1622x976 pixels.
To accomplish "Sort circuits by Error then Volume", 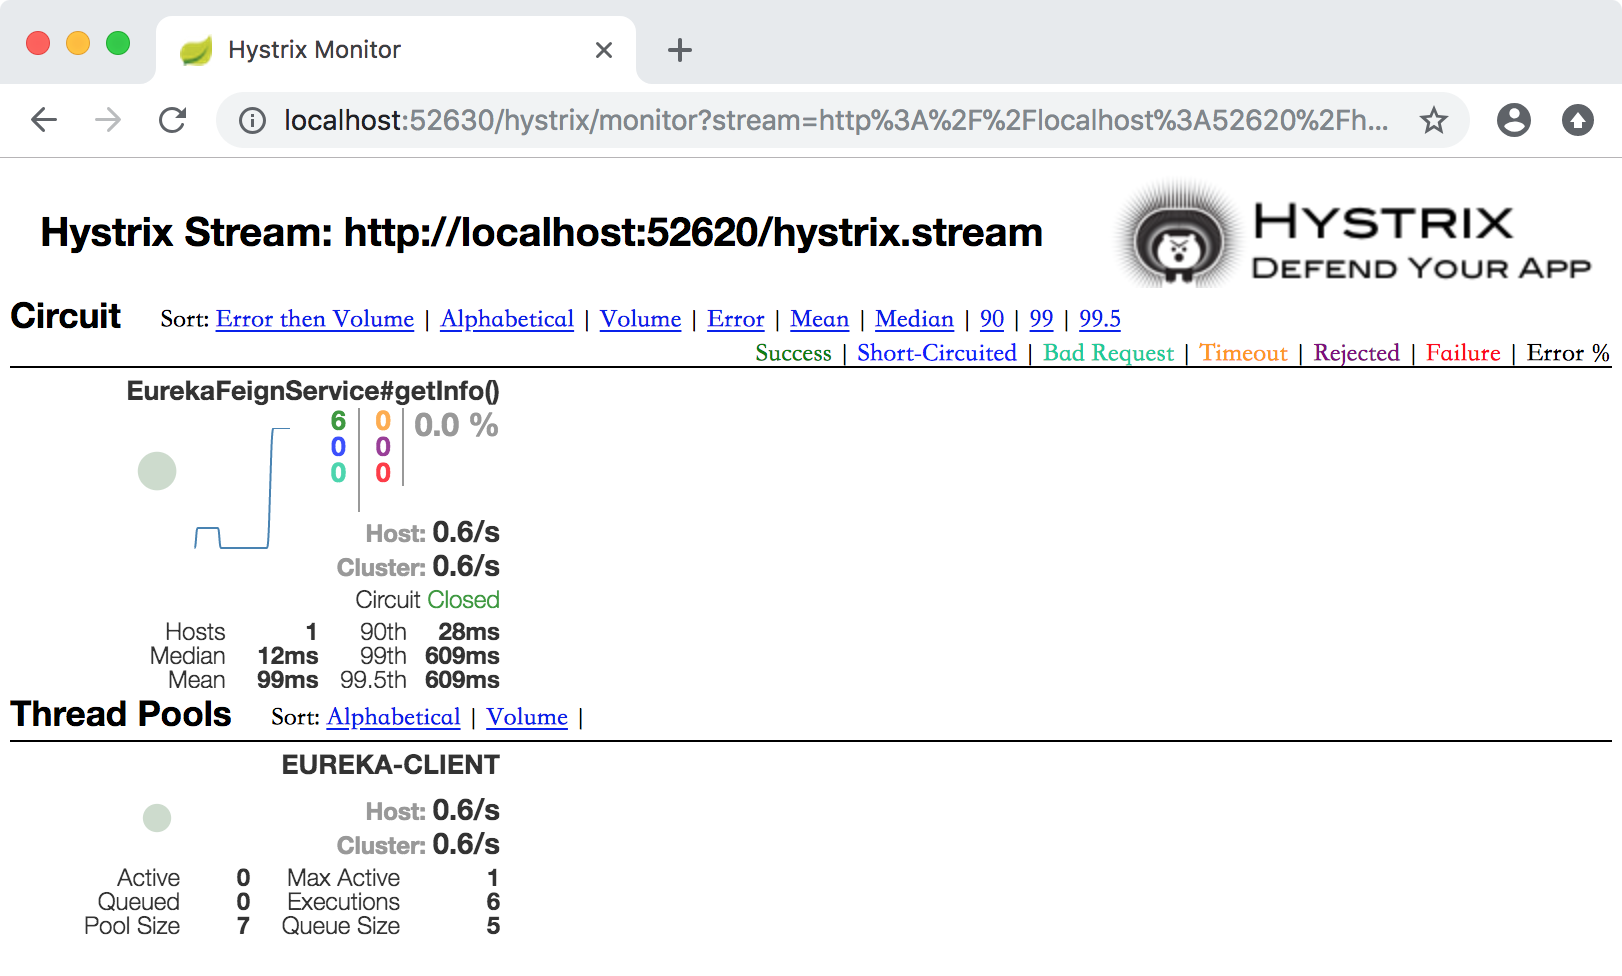I will click(315, 319).
